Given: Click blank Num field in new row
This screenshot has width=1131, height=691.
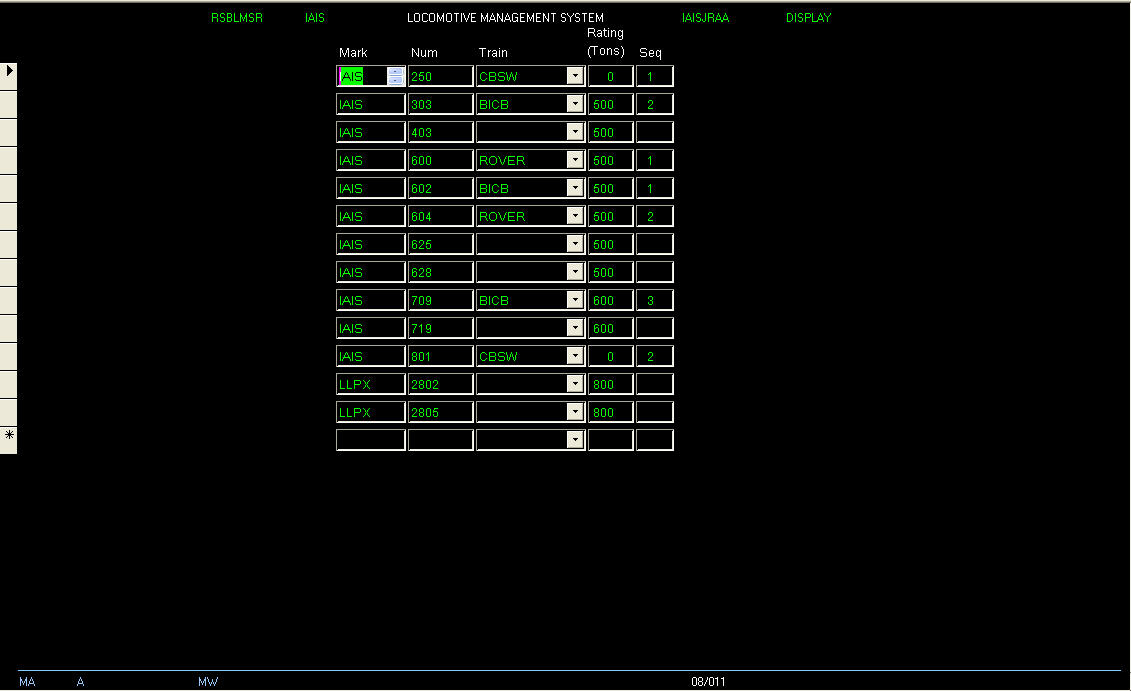Looking at the screenshot, I should (x=441, y=440).
